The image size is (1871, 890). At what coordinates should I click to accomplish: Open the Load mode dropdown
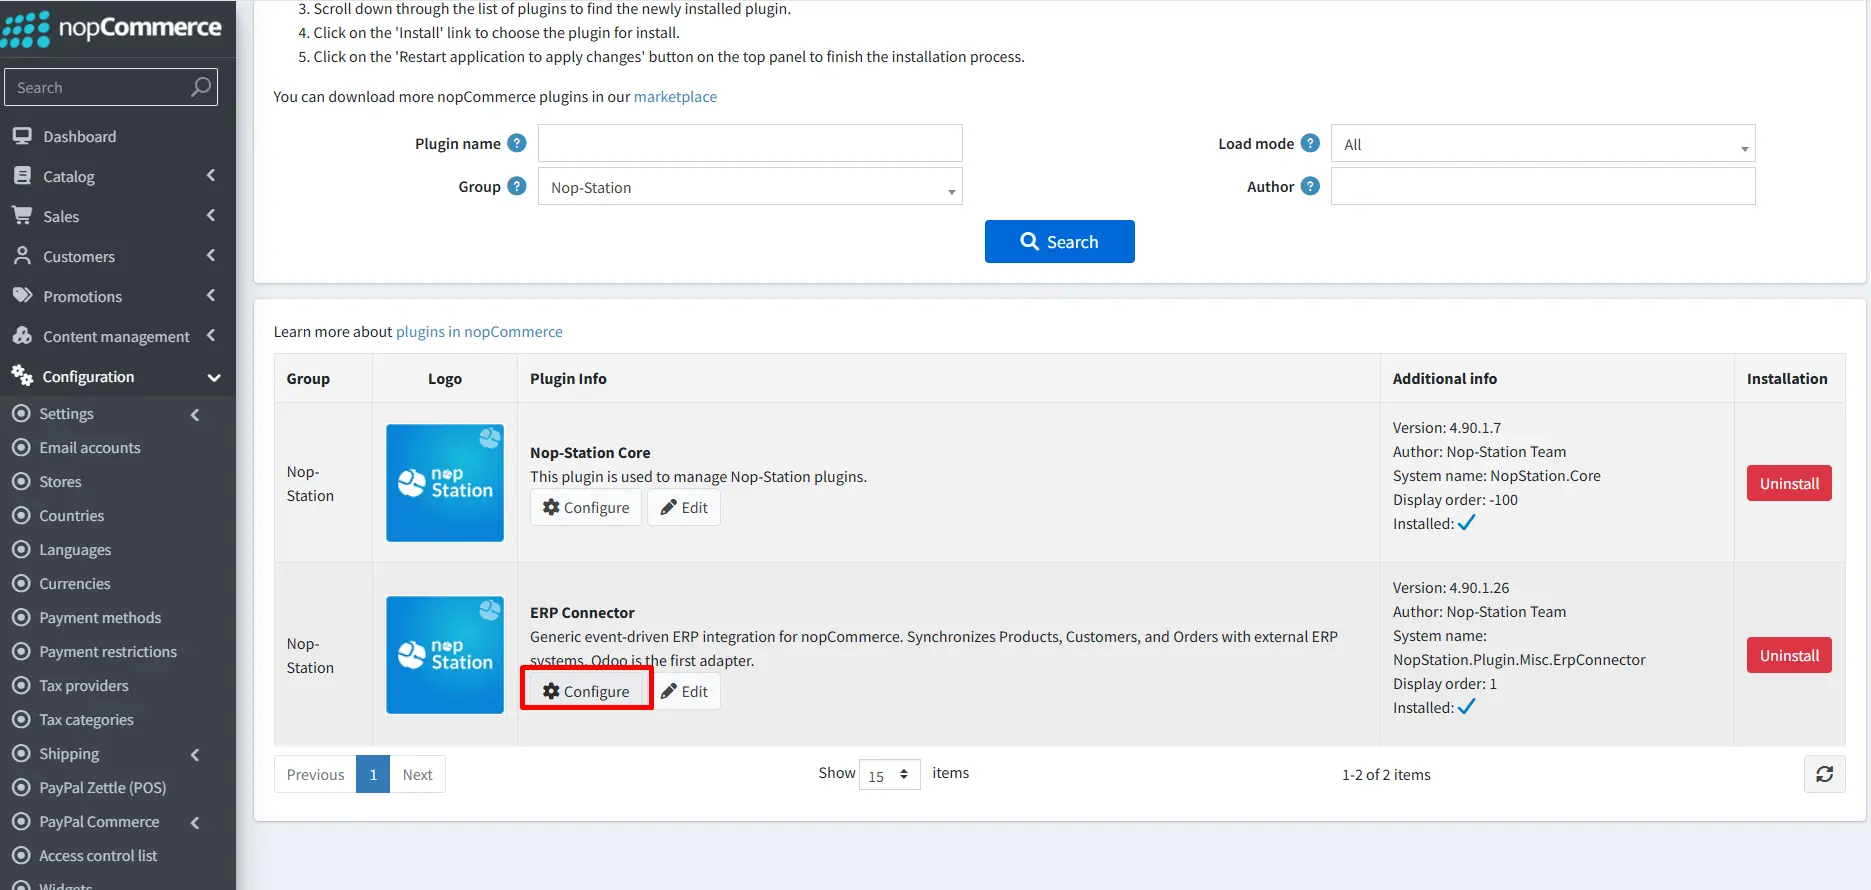click(1543, 144)
